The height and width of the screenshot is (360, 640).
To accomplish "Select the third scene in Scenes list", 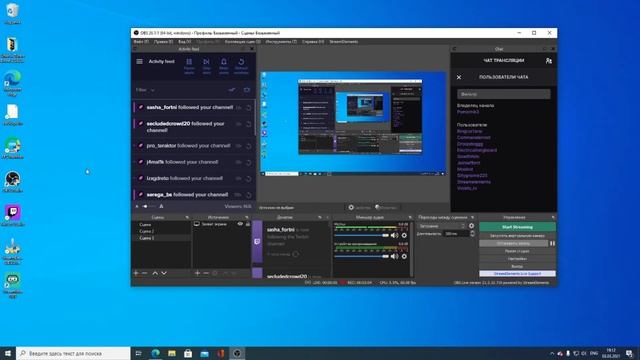I will 162,238.
